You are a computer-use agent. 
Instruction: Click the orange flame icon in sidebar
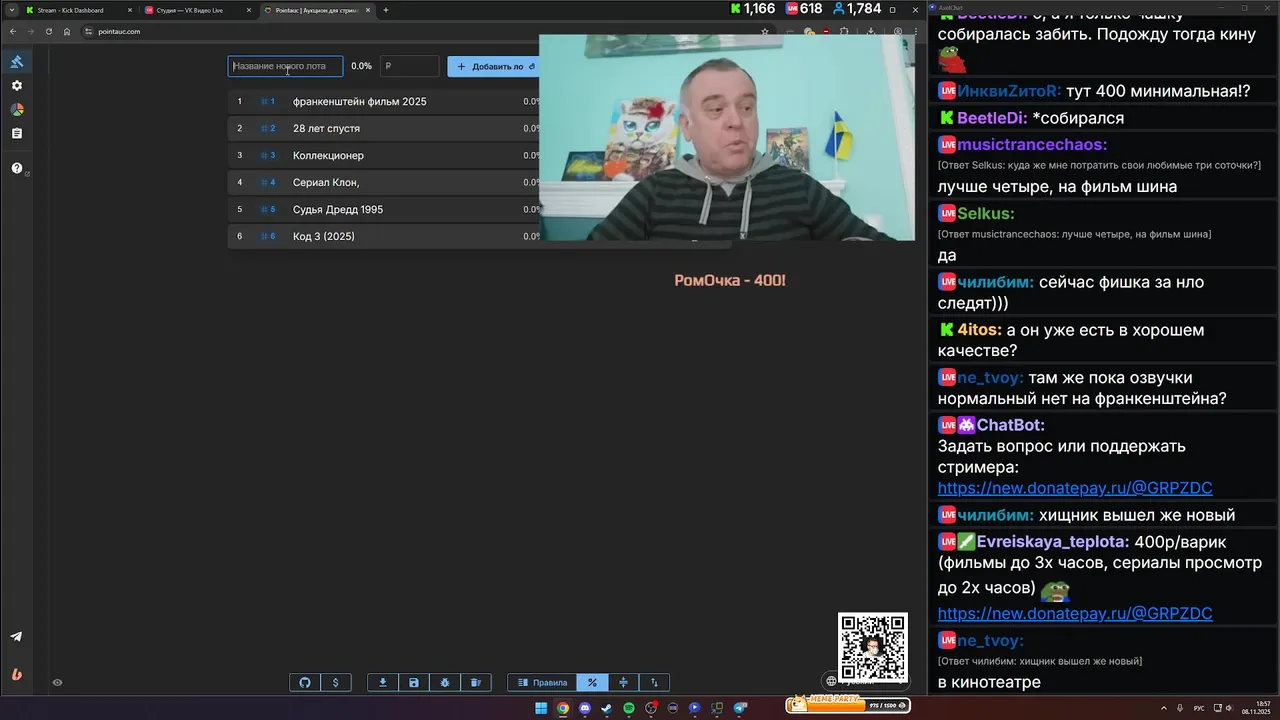pos(17,674)
